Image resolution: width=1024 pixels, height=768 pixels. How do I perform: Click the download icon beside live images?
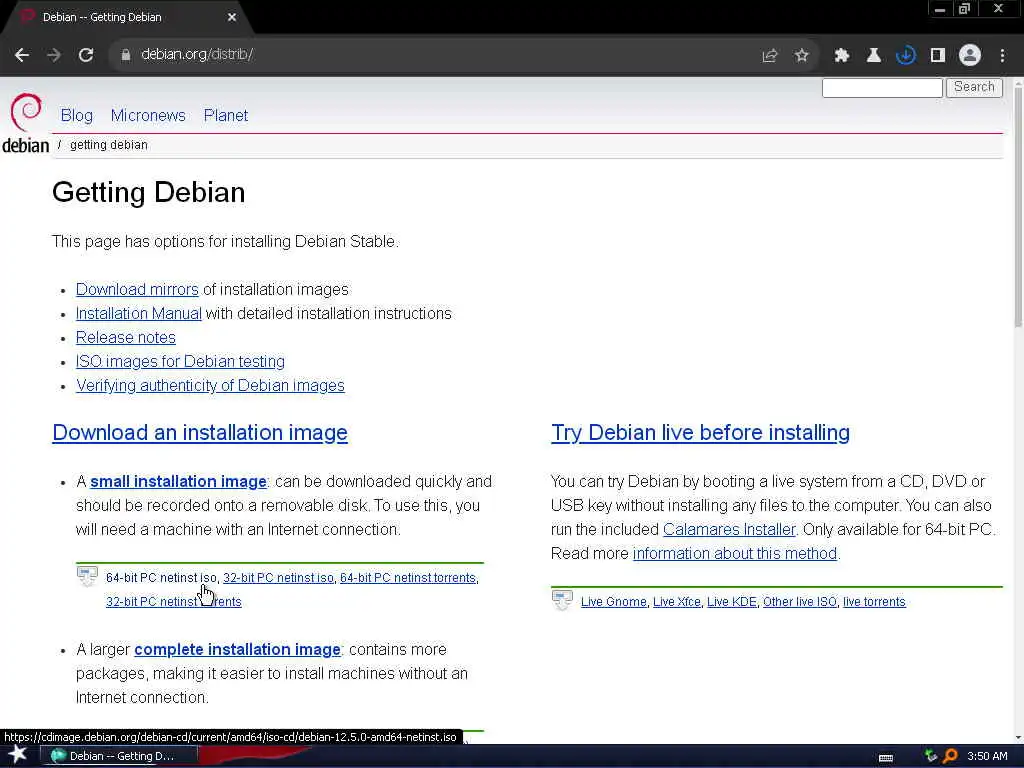coord(562,600)
